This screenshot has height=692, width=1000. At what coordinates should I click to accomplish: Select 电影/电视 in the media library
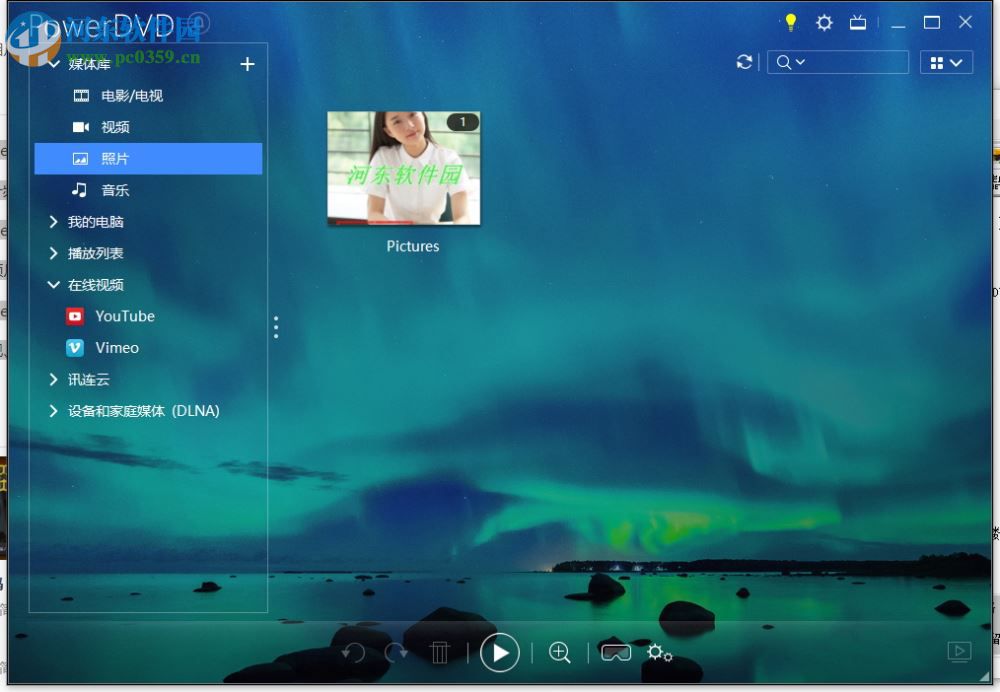tap(131, 96)
